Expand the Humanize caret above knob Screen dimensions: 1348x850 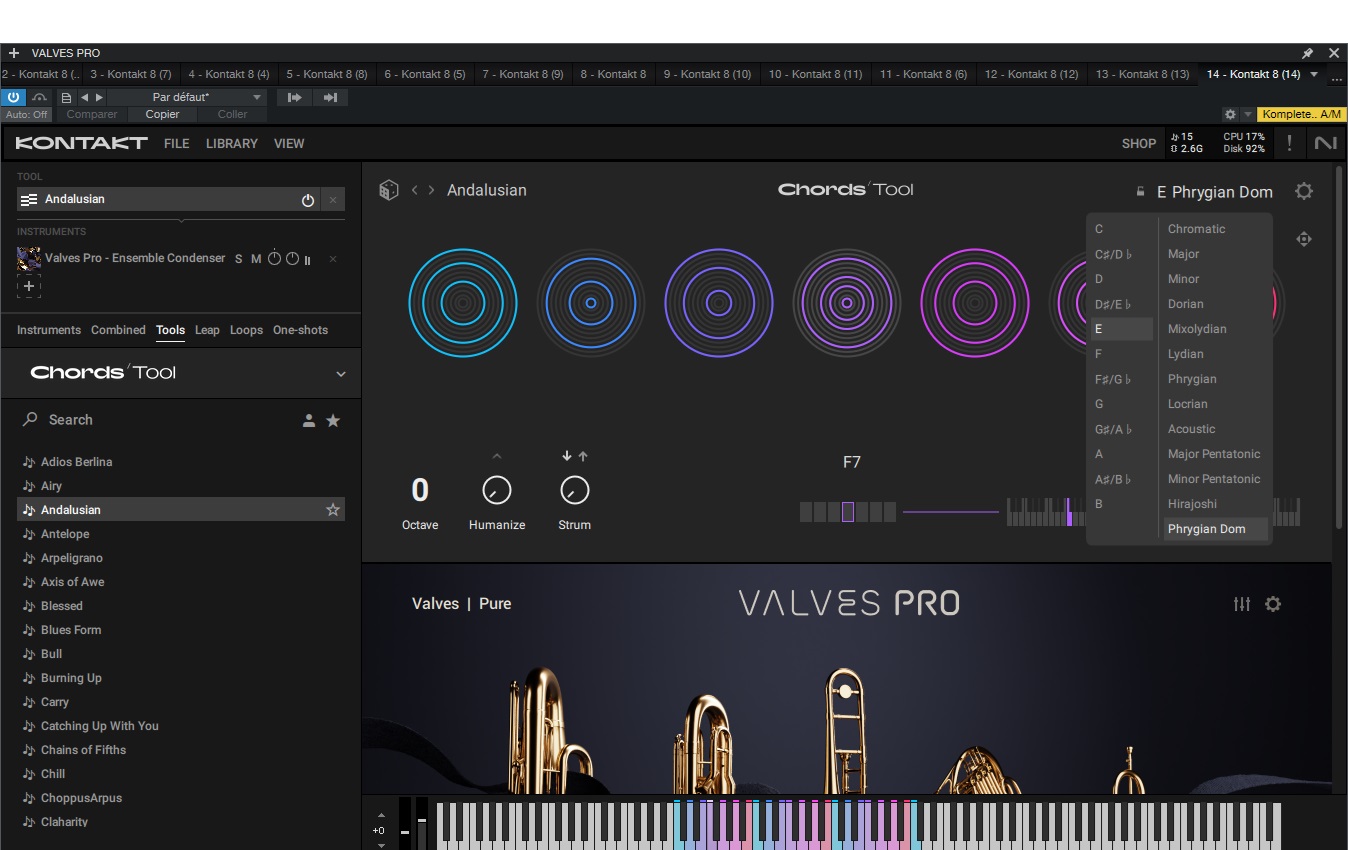(497, 457)
